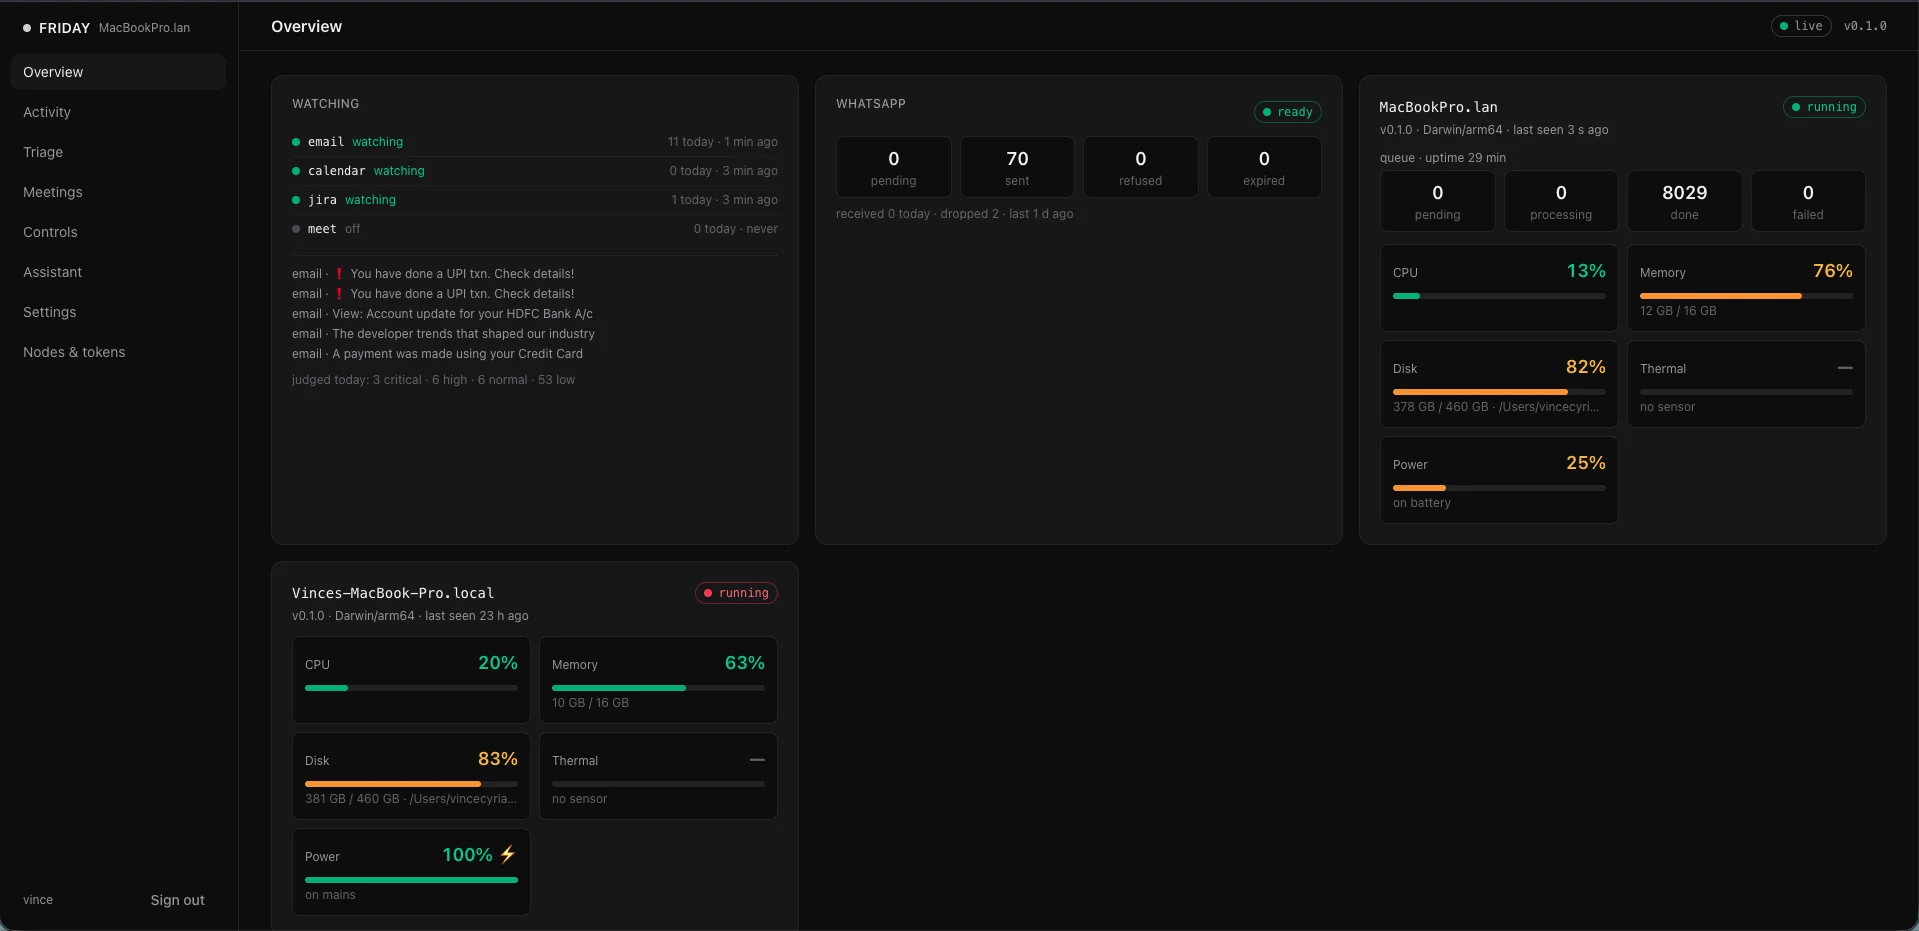Click status dot next to calendar watcher
1919x931 pixels.
(296, 171)
